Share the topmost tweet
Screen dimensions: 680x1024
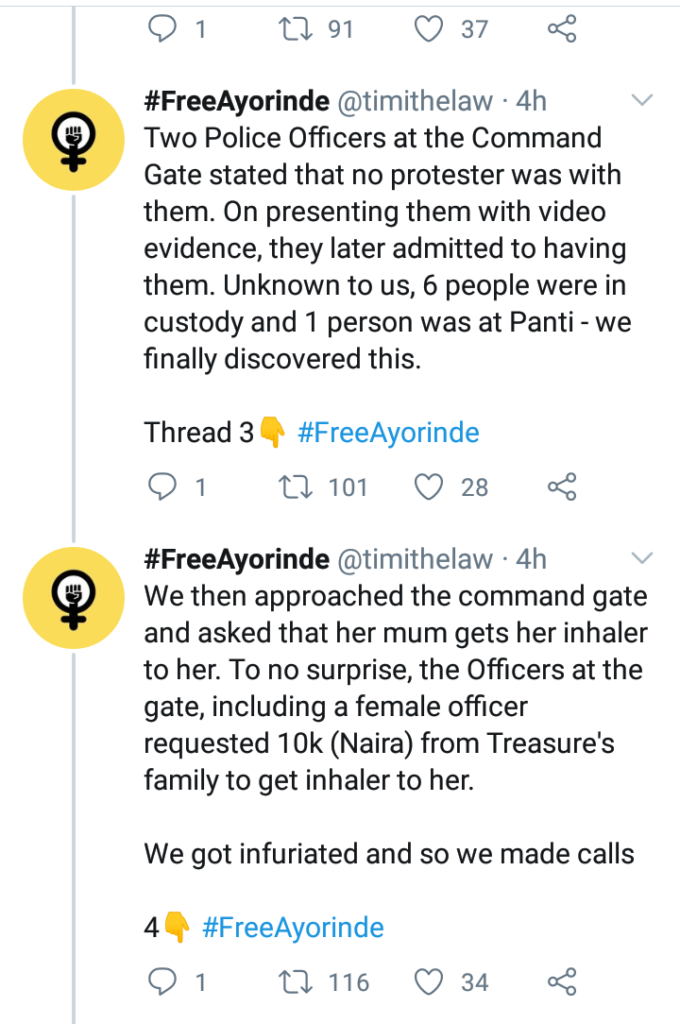pos(563,29)
